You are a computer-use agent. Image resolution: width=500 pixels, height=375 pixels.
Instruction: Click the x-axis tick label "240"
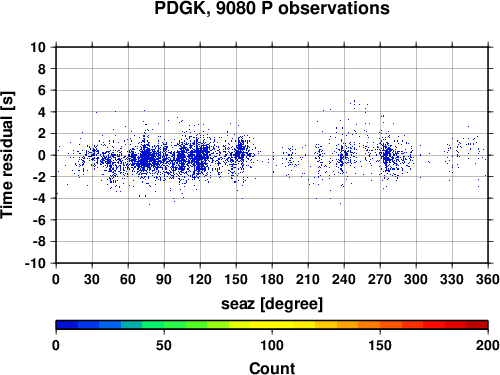point(344,279)
